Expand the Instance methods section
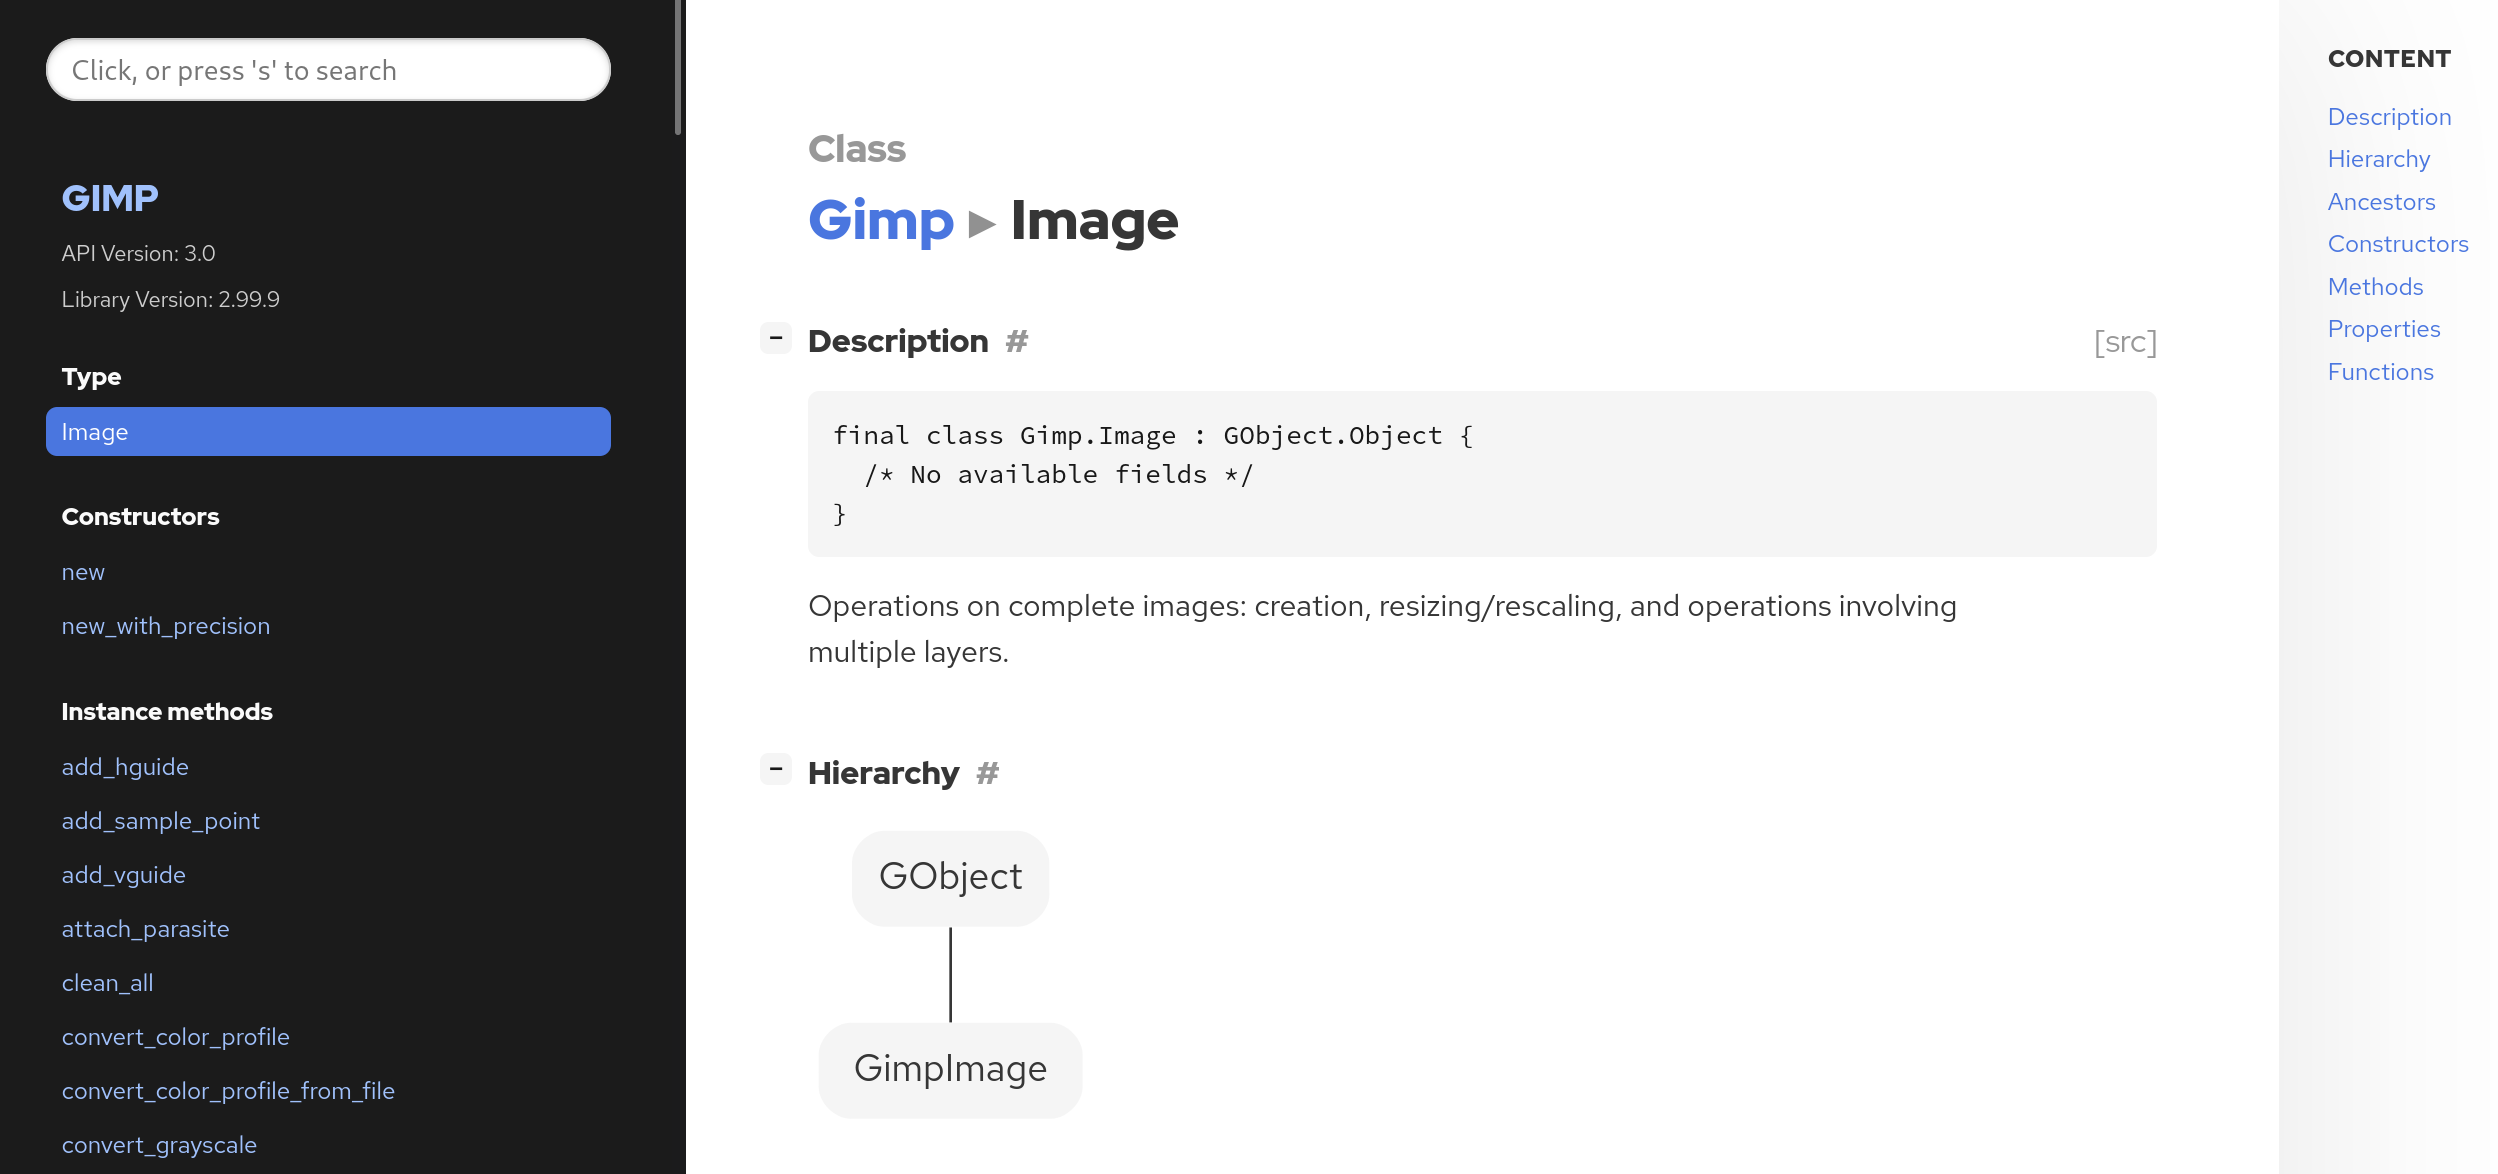2498x1174 pixels. click(x=166, y=709)
